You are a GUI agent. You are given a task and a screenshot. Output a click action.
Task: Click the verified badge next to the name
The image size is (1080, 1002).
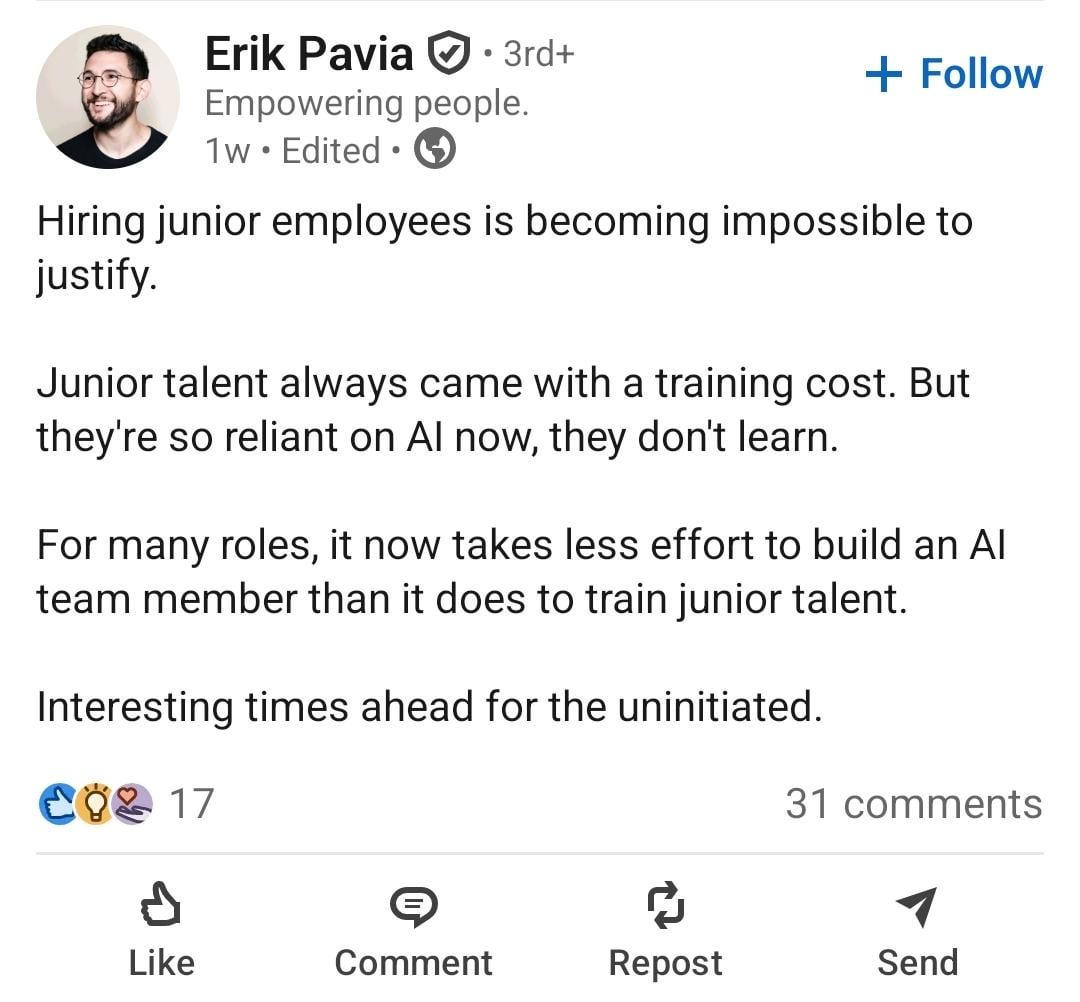coord(449,53)
